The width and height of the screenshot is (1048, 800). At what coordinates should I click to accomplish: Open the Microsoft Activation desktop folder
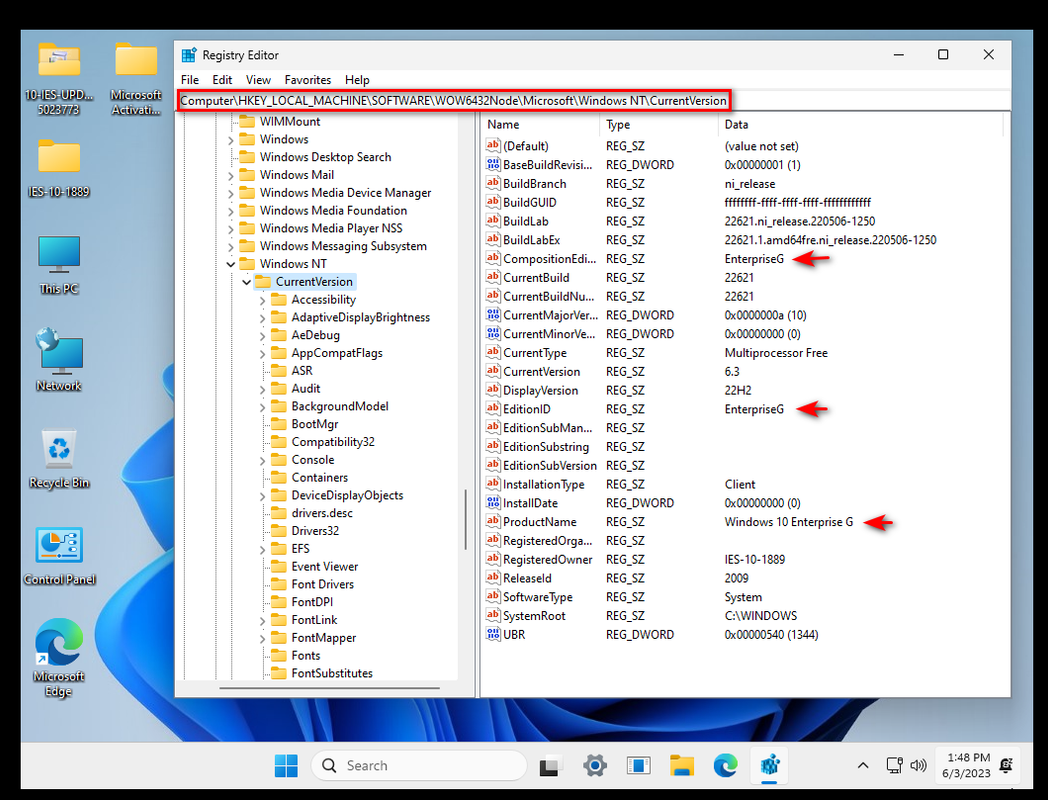tap(136, 79)
